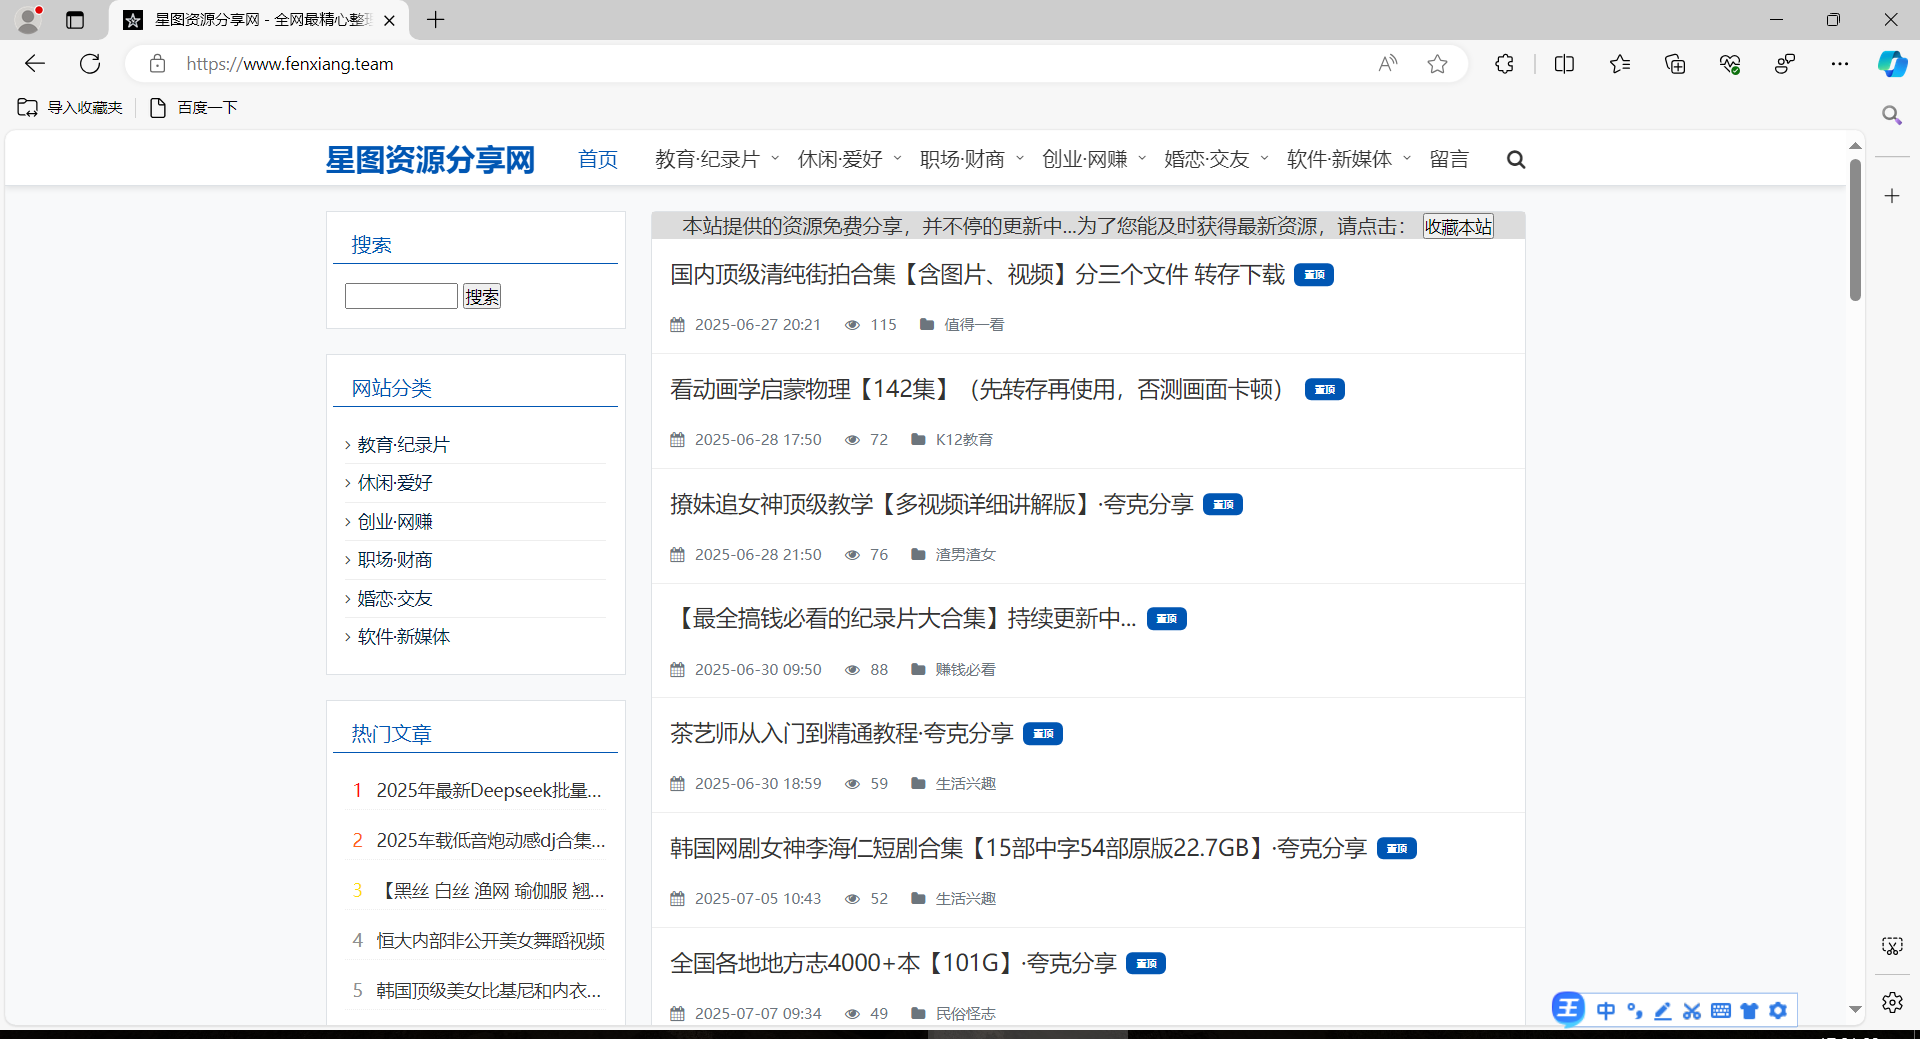Open the 留言 menu item
Image resolution: width=1920 pixels, height=1039 pixels.
(x=1449, y=159)
